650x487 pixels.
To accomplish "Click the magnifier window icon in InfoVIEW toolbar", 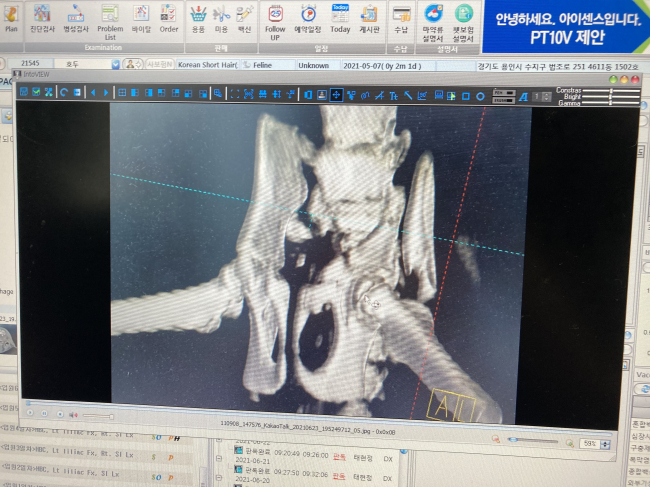I will tap(218, 94).
